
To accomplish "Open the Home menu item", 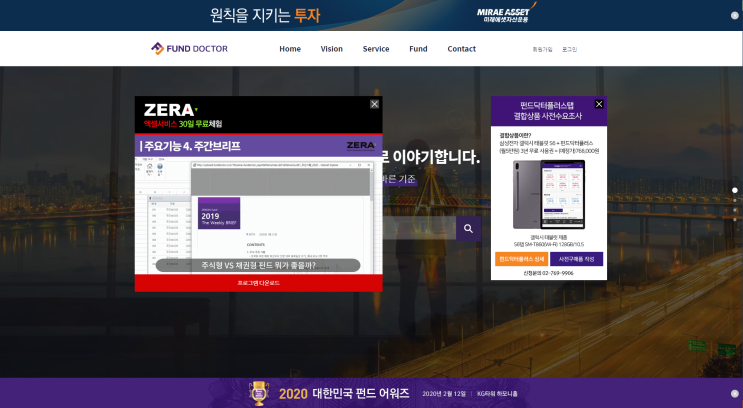I will (x=290, y=49).
